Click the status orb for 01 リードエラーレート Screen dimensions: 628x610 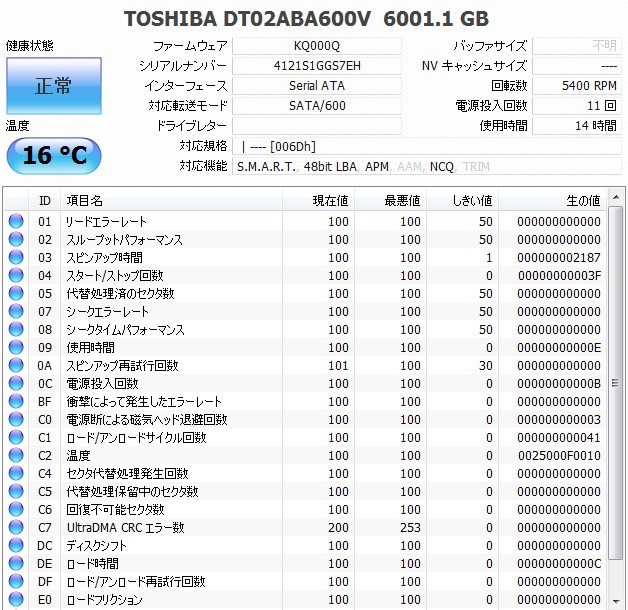(16, 221)
